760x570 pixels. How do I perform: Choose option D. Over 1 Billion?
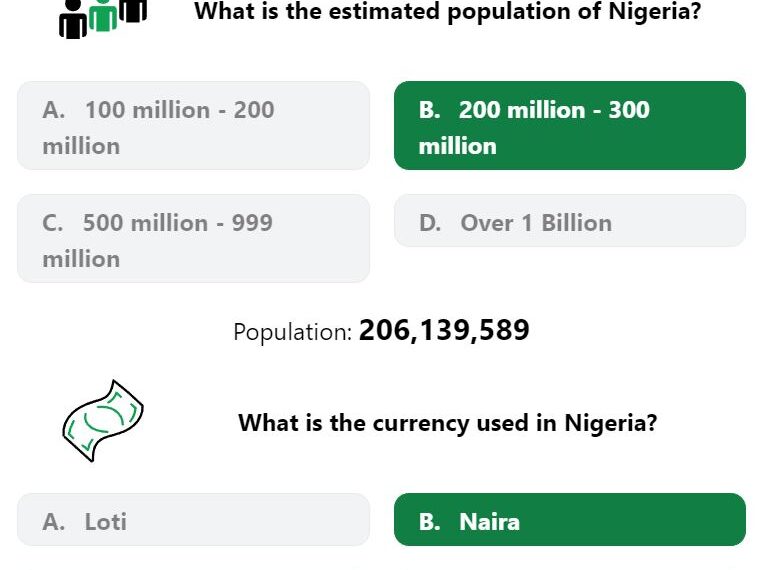coord(570,221)
